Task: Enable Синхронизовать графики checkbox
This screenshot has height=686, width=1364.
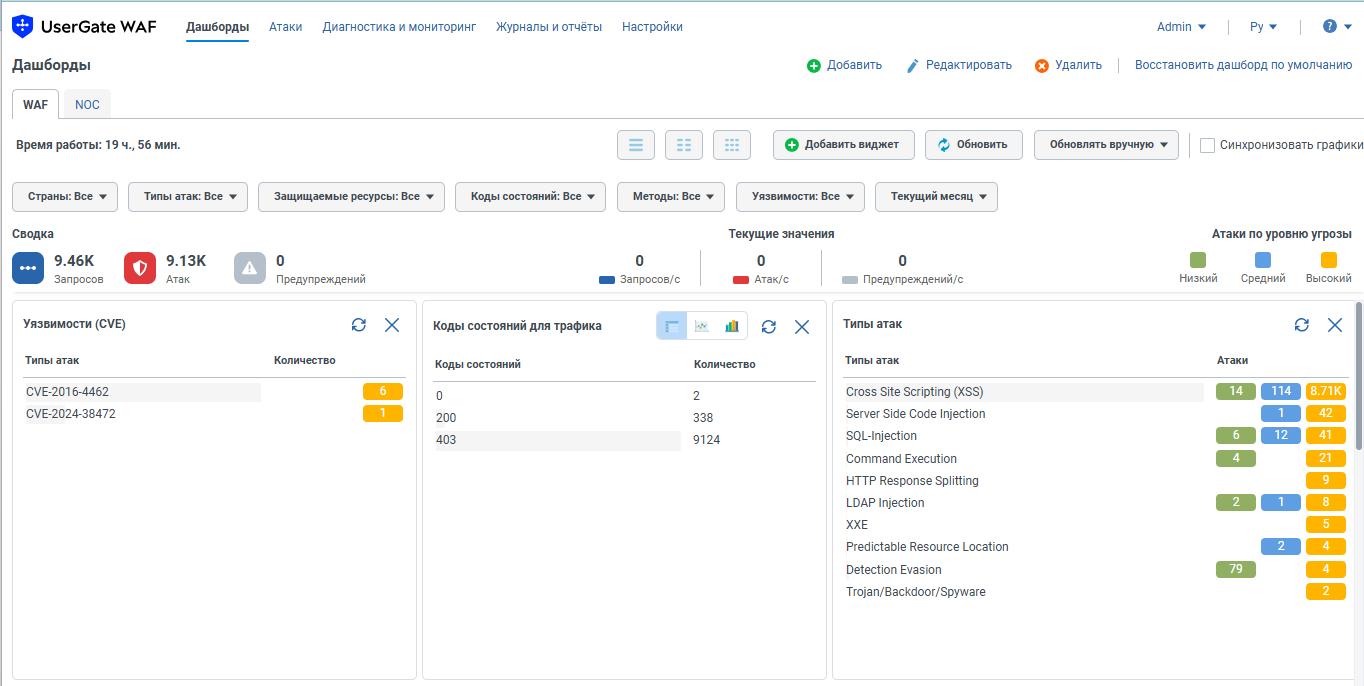Action: pyautogui.click(x=1208, y=145)
